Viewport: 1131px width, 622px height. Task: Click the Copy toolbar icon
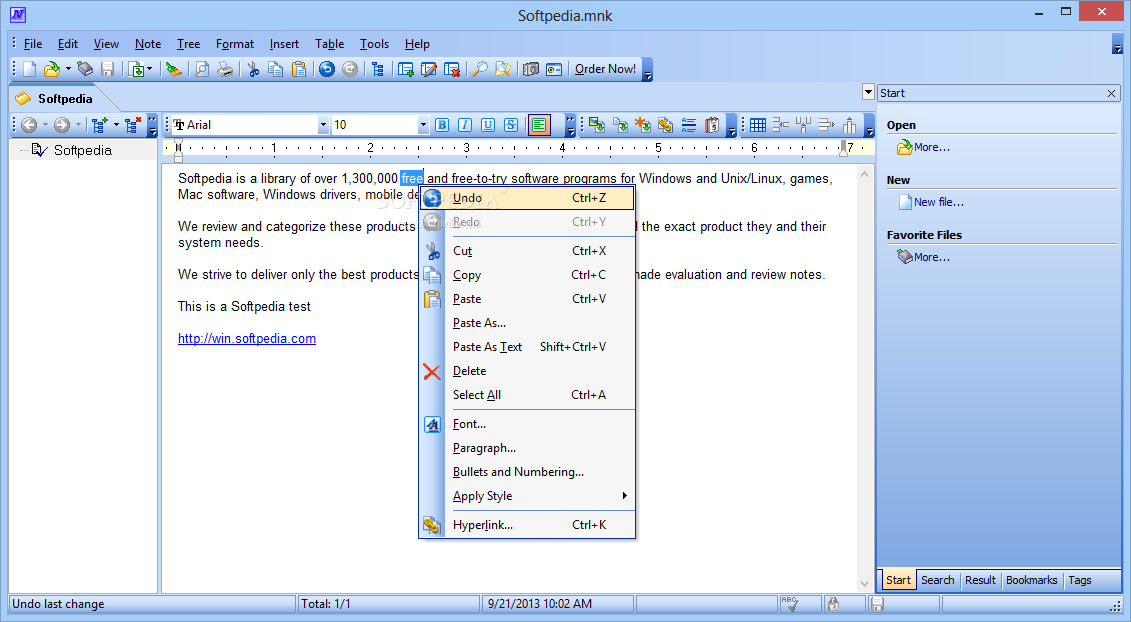point(276,69)
